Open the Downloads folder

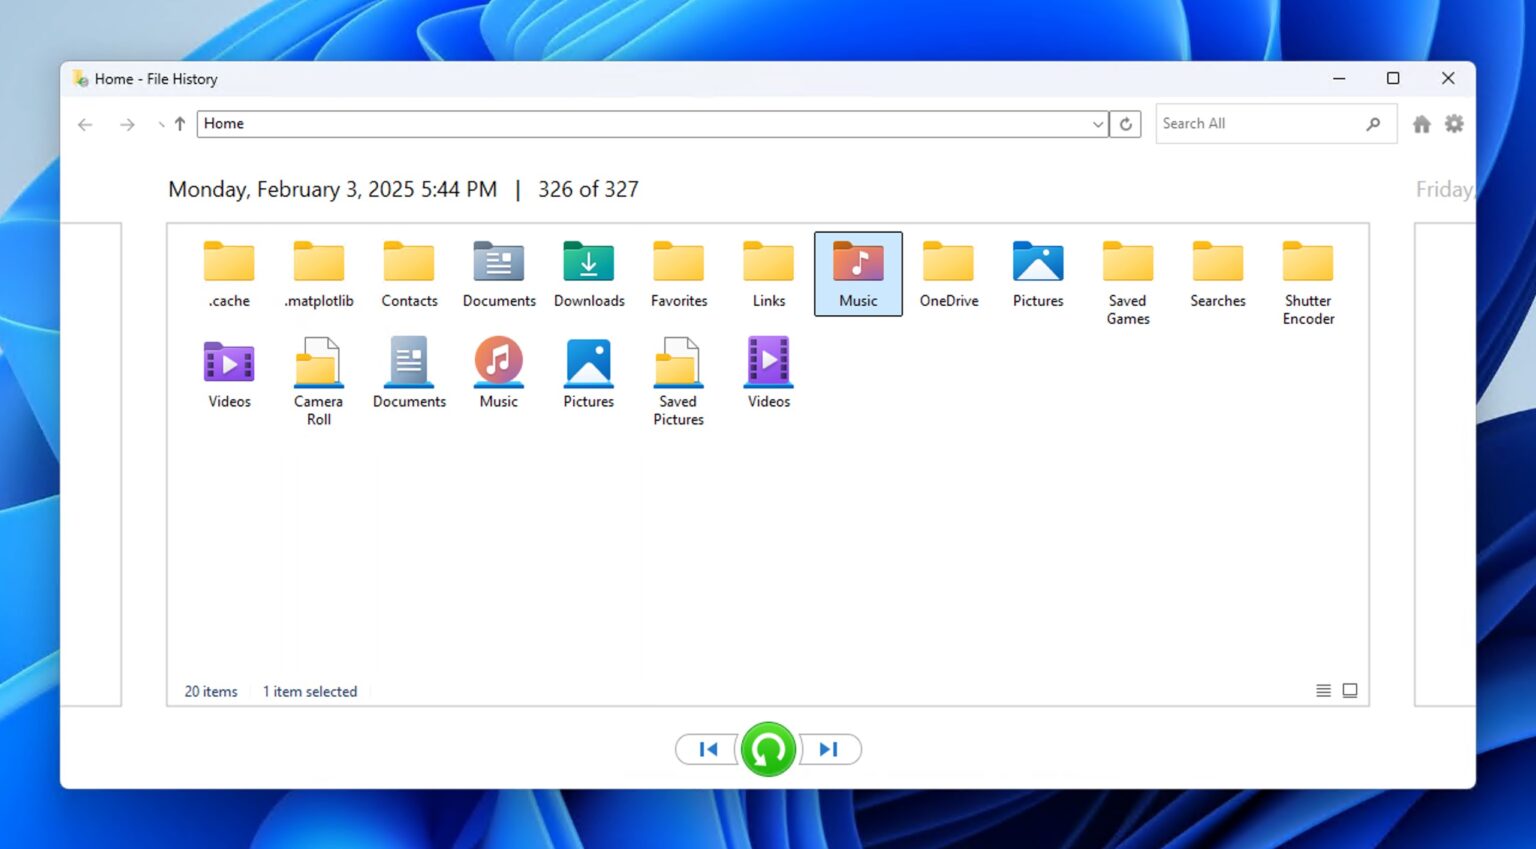pos(588,265)
